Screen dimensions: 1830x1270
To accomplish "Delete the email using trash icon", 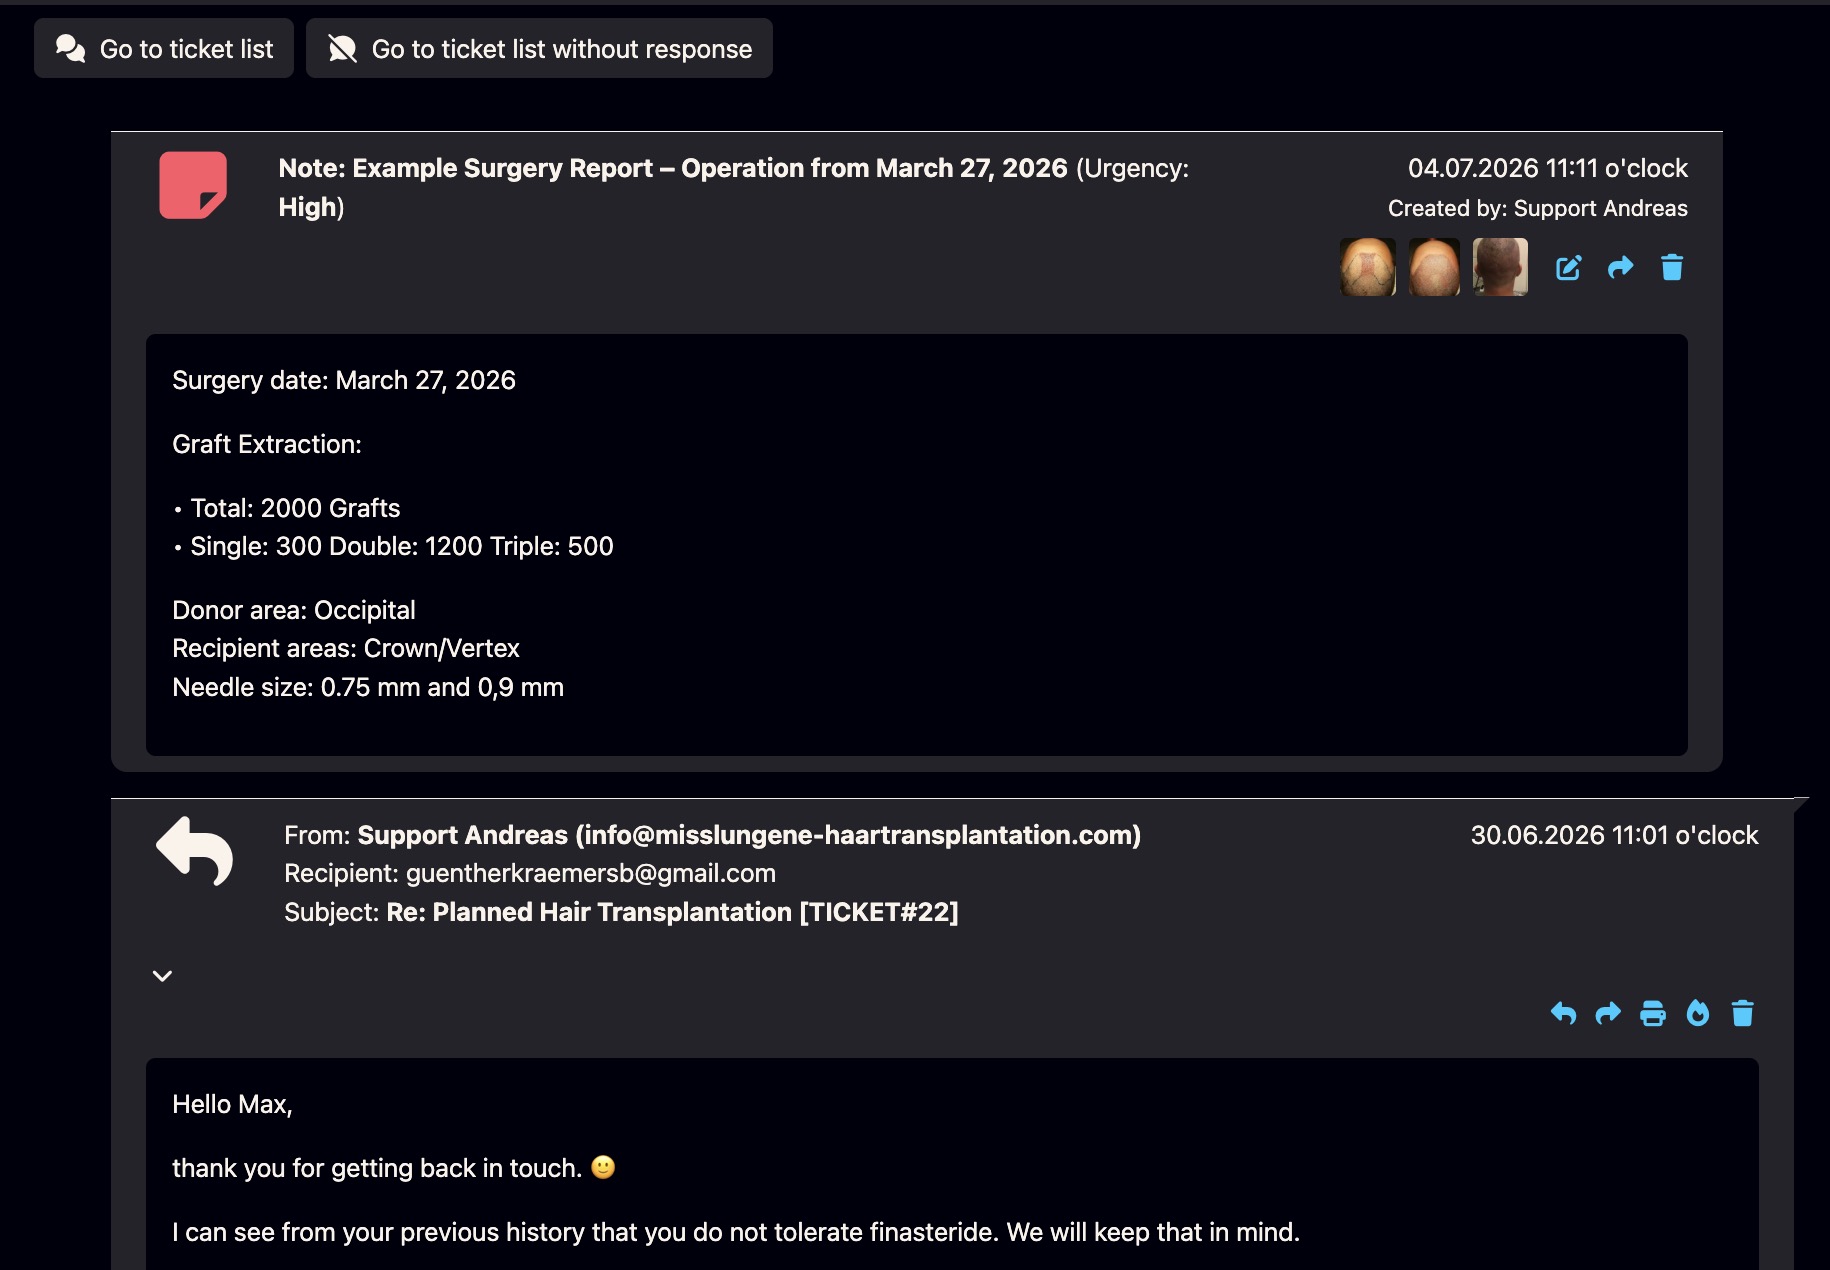I will click(1743, 1013).
